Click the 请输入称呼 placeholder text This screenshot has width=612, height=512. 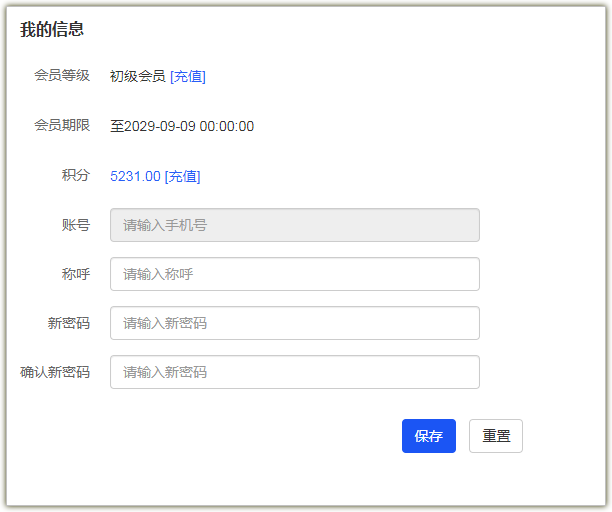158,274
